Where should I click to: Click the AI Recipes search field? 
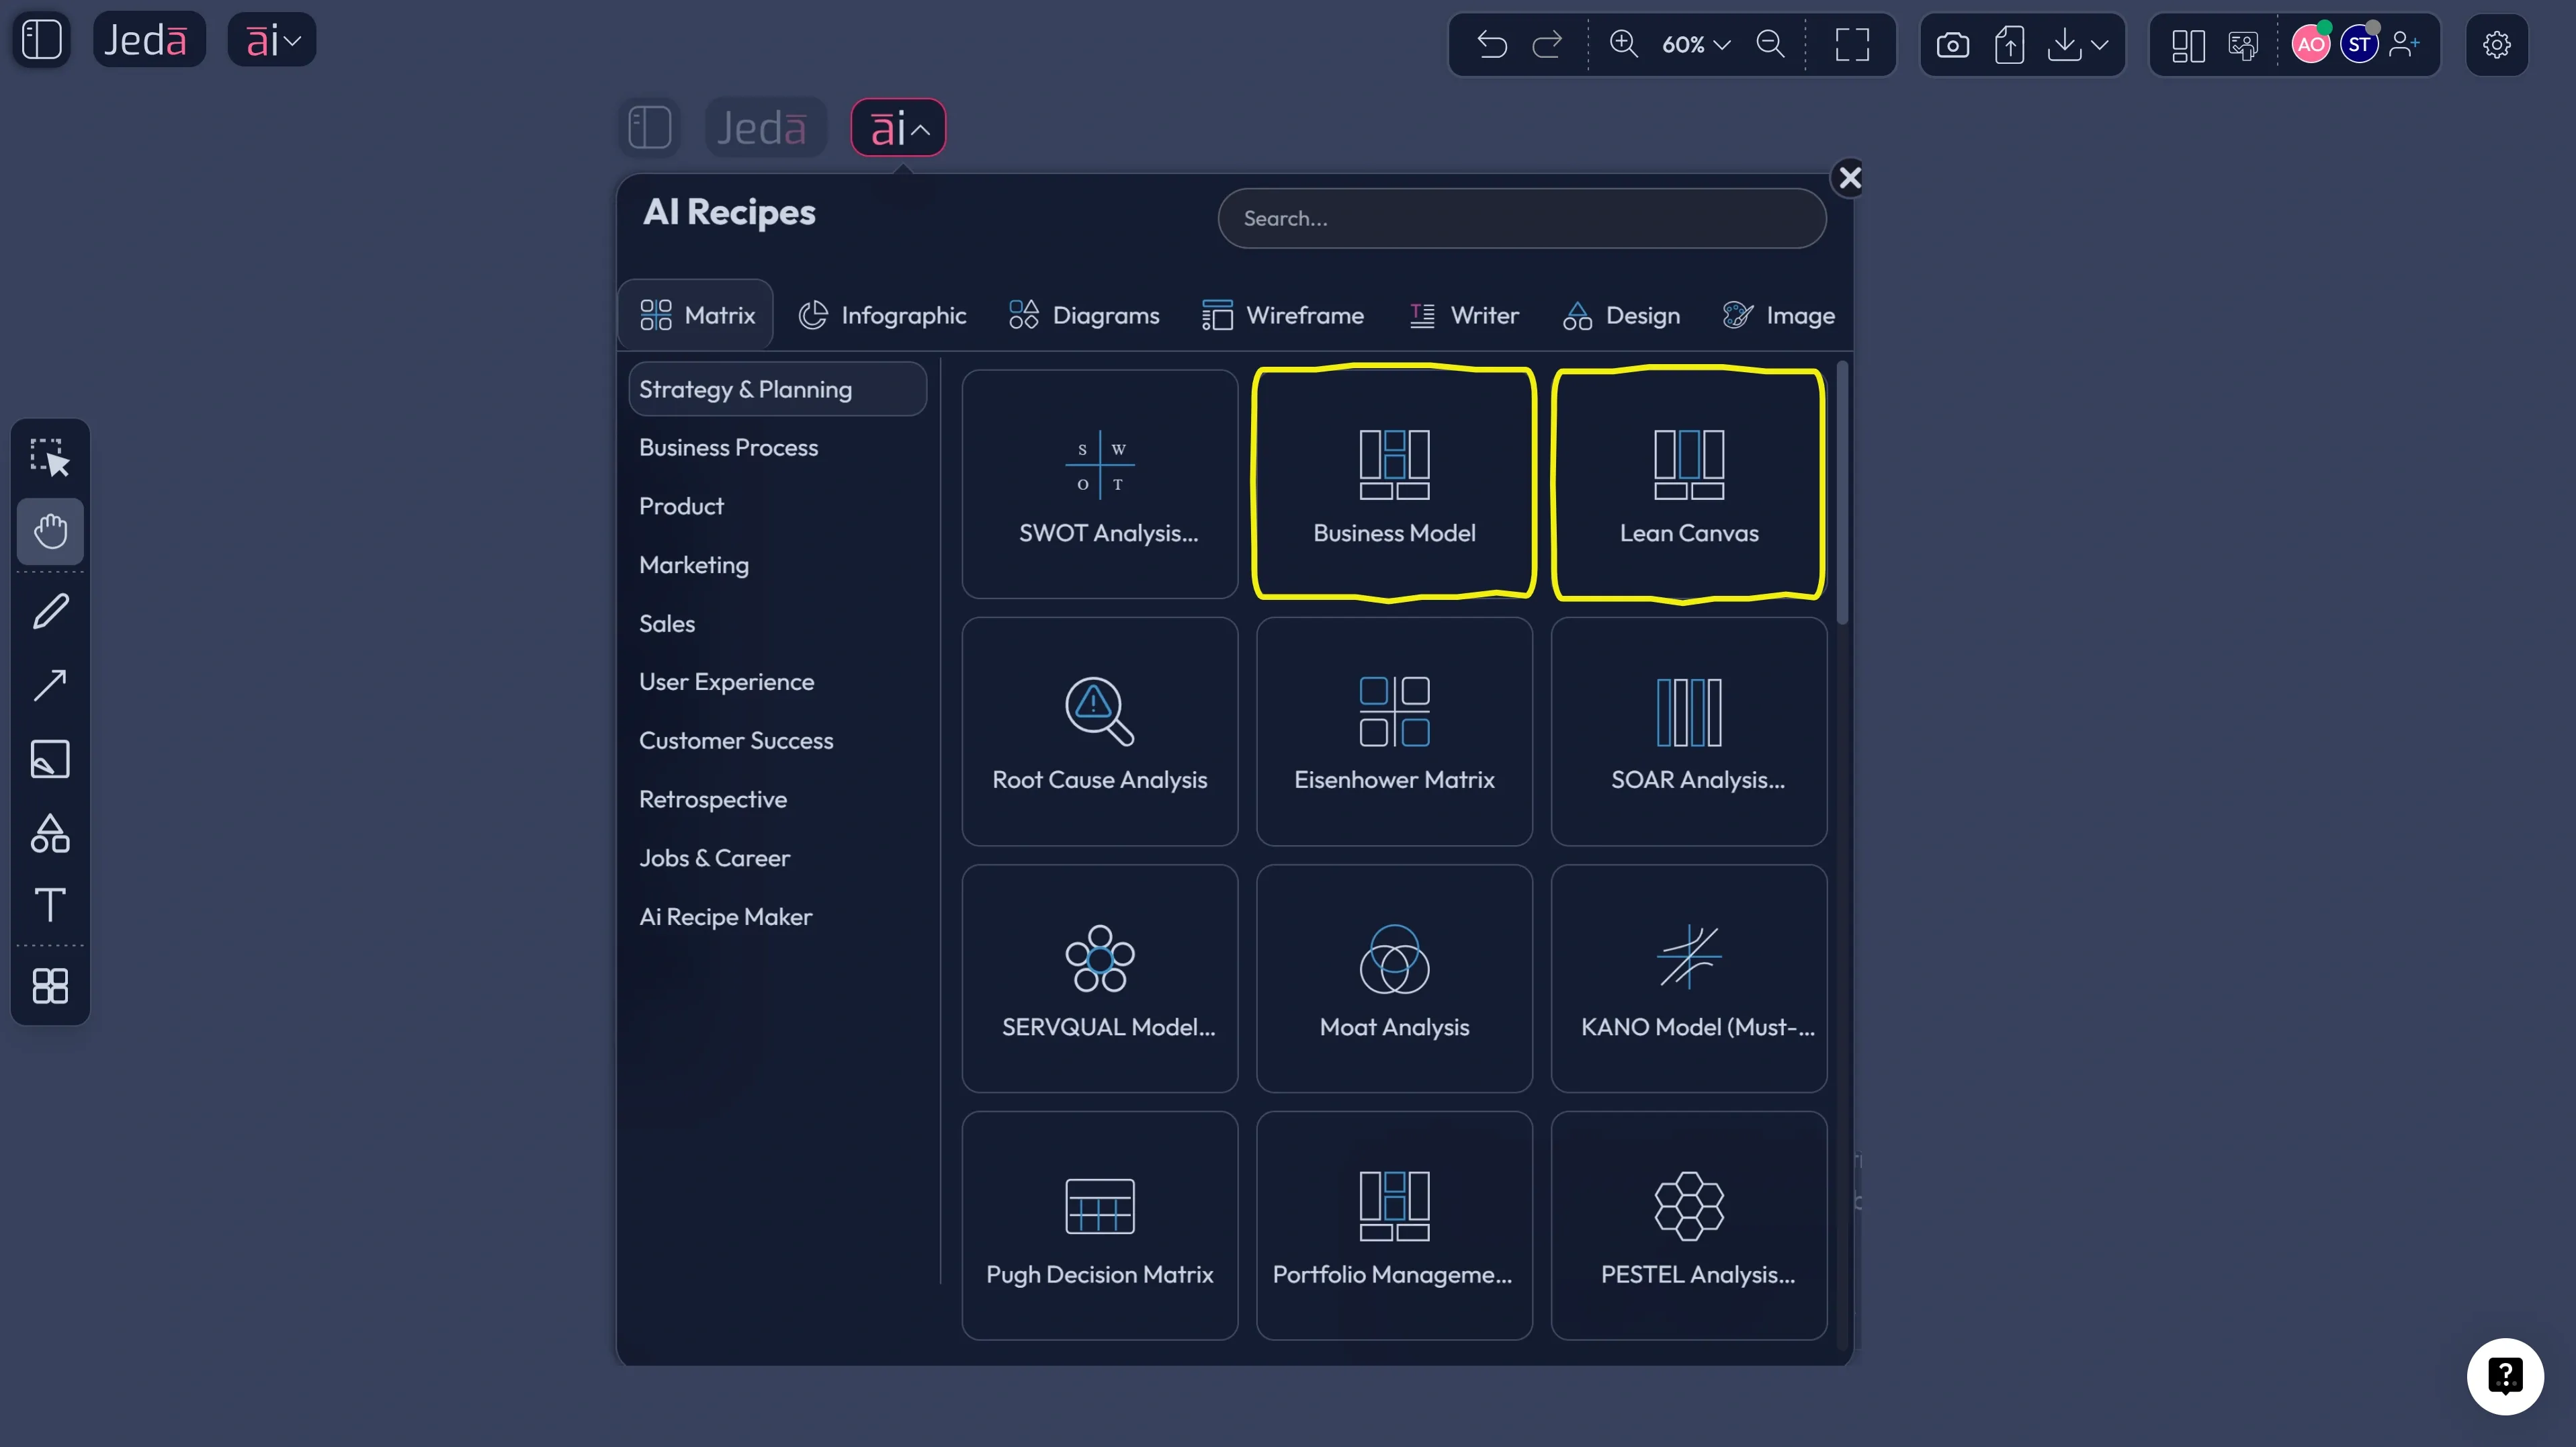tap(1522, 218)
